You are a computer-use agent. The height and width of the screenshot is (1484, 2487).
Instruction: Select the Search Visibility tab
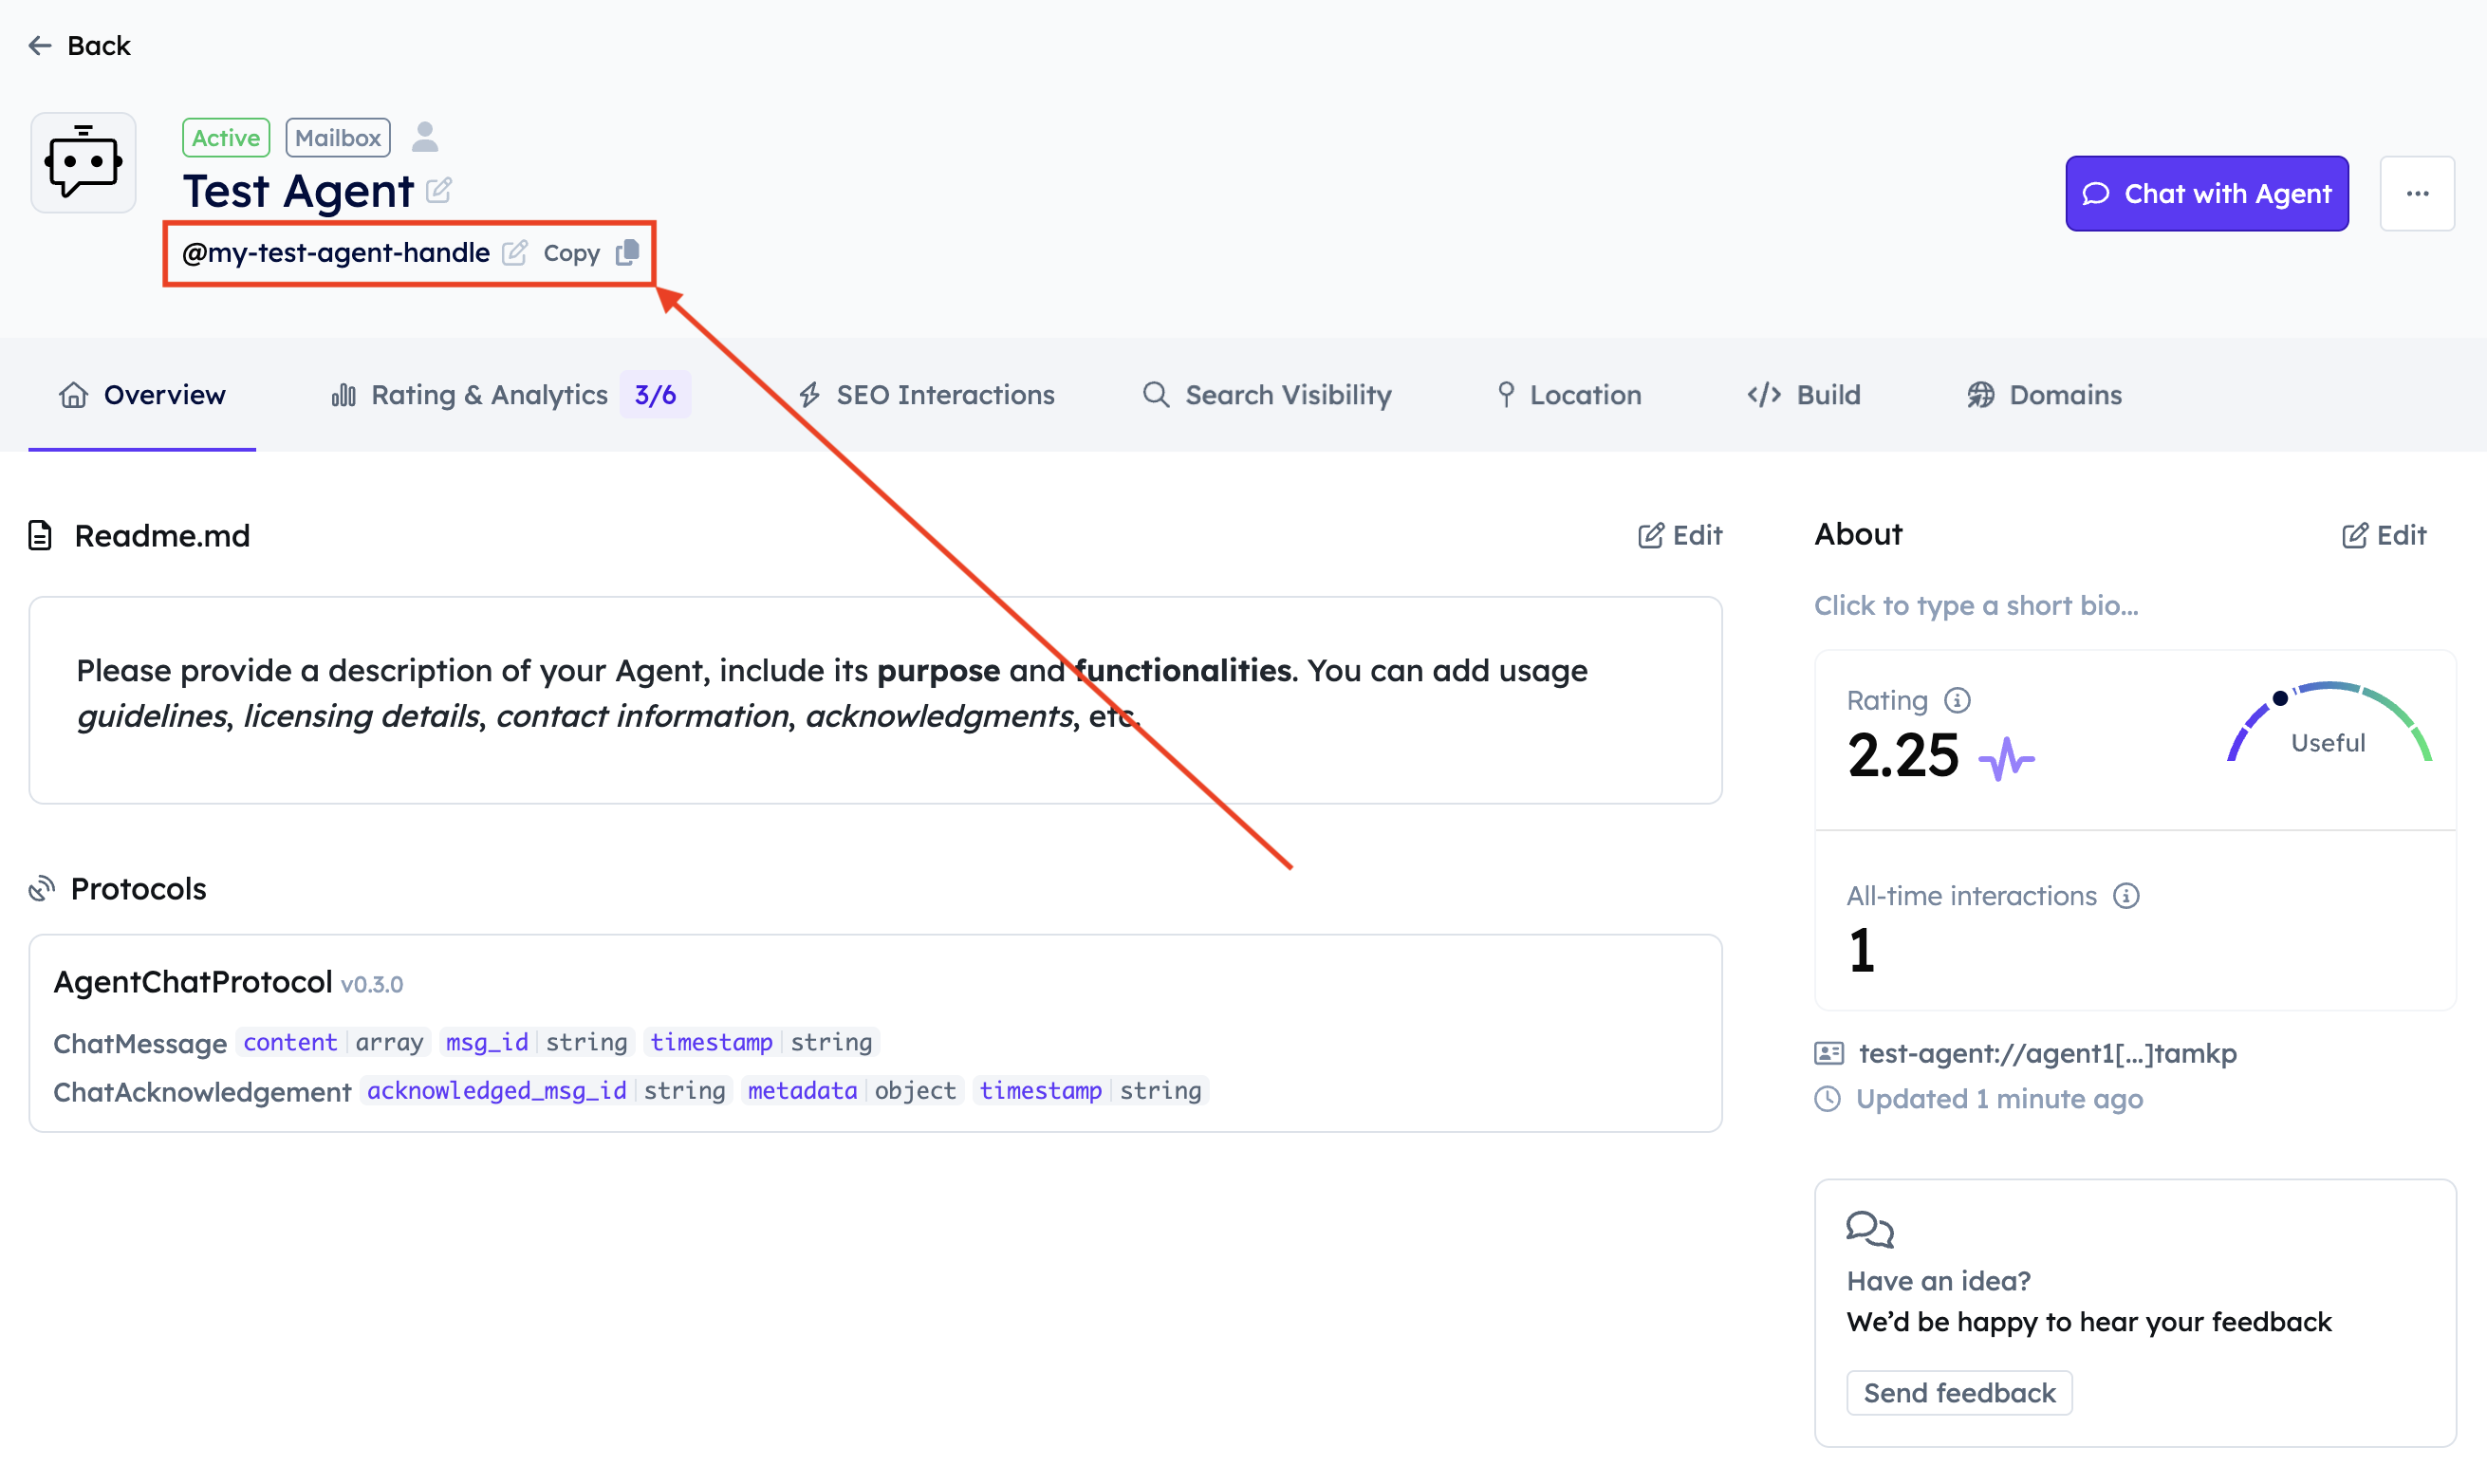[1266, 395]
